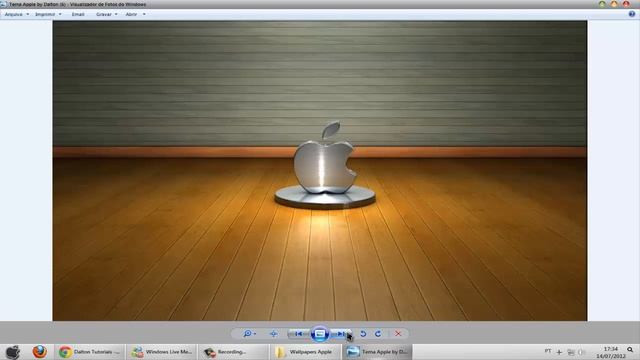640x360 pixels.
Task: Delete the photo with the red X
Action: 398,333
